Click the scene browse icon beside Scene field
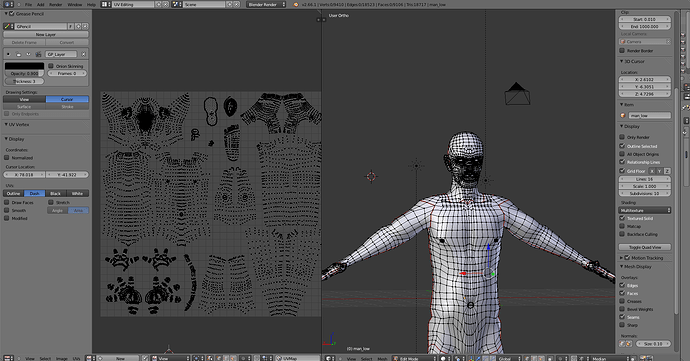Screen dimensions: 690x361 point(176,4)
